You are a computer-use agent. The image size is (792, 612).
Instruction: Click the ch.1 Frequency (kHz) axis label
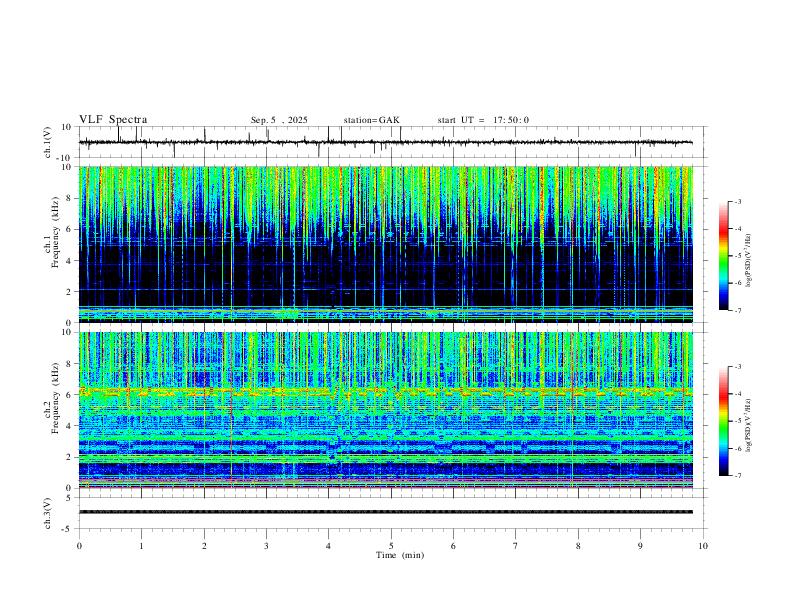(x=52, y=234)
